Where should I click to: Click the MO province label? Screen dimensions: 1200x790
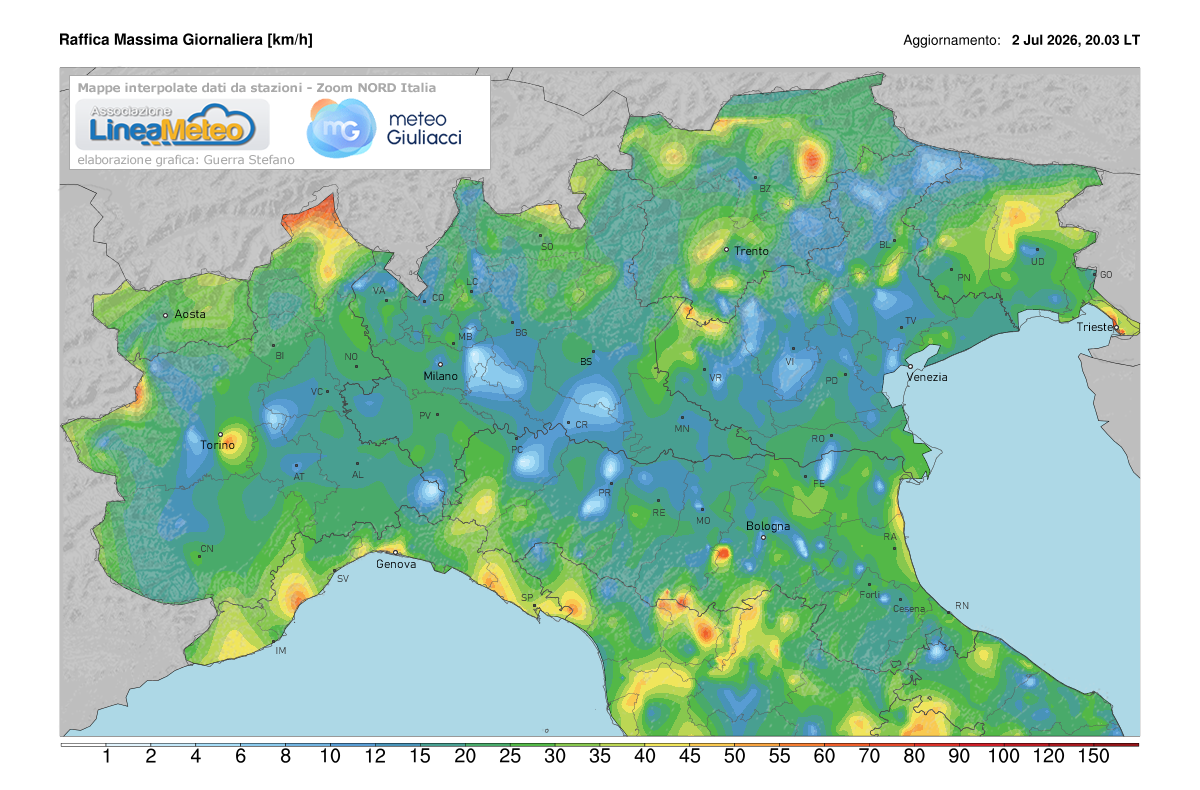pos(703,521)
